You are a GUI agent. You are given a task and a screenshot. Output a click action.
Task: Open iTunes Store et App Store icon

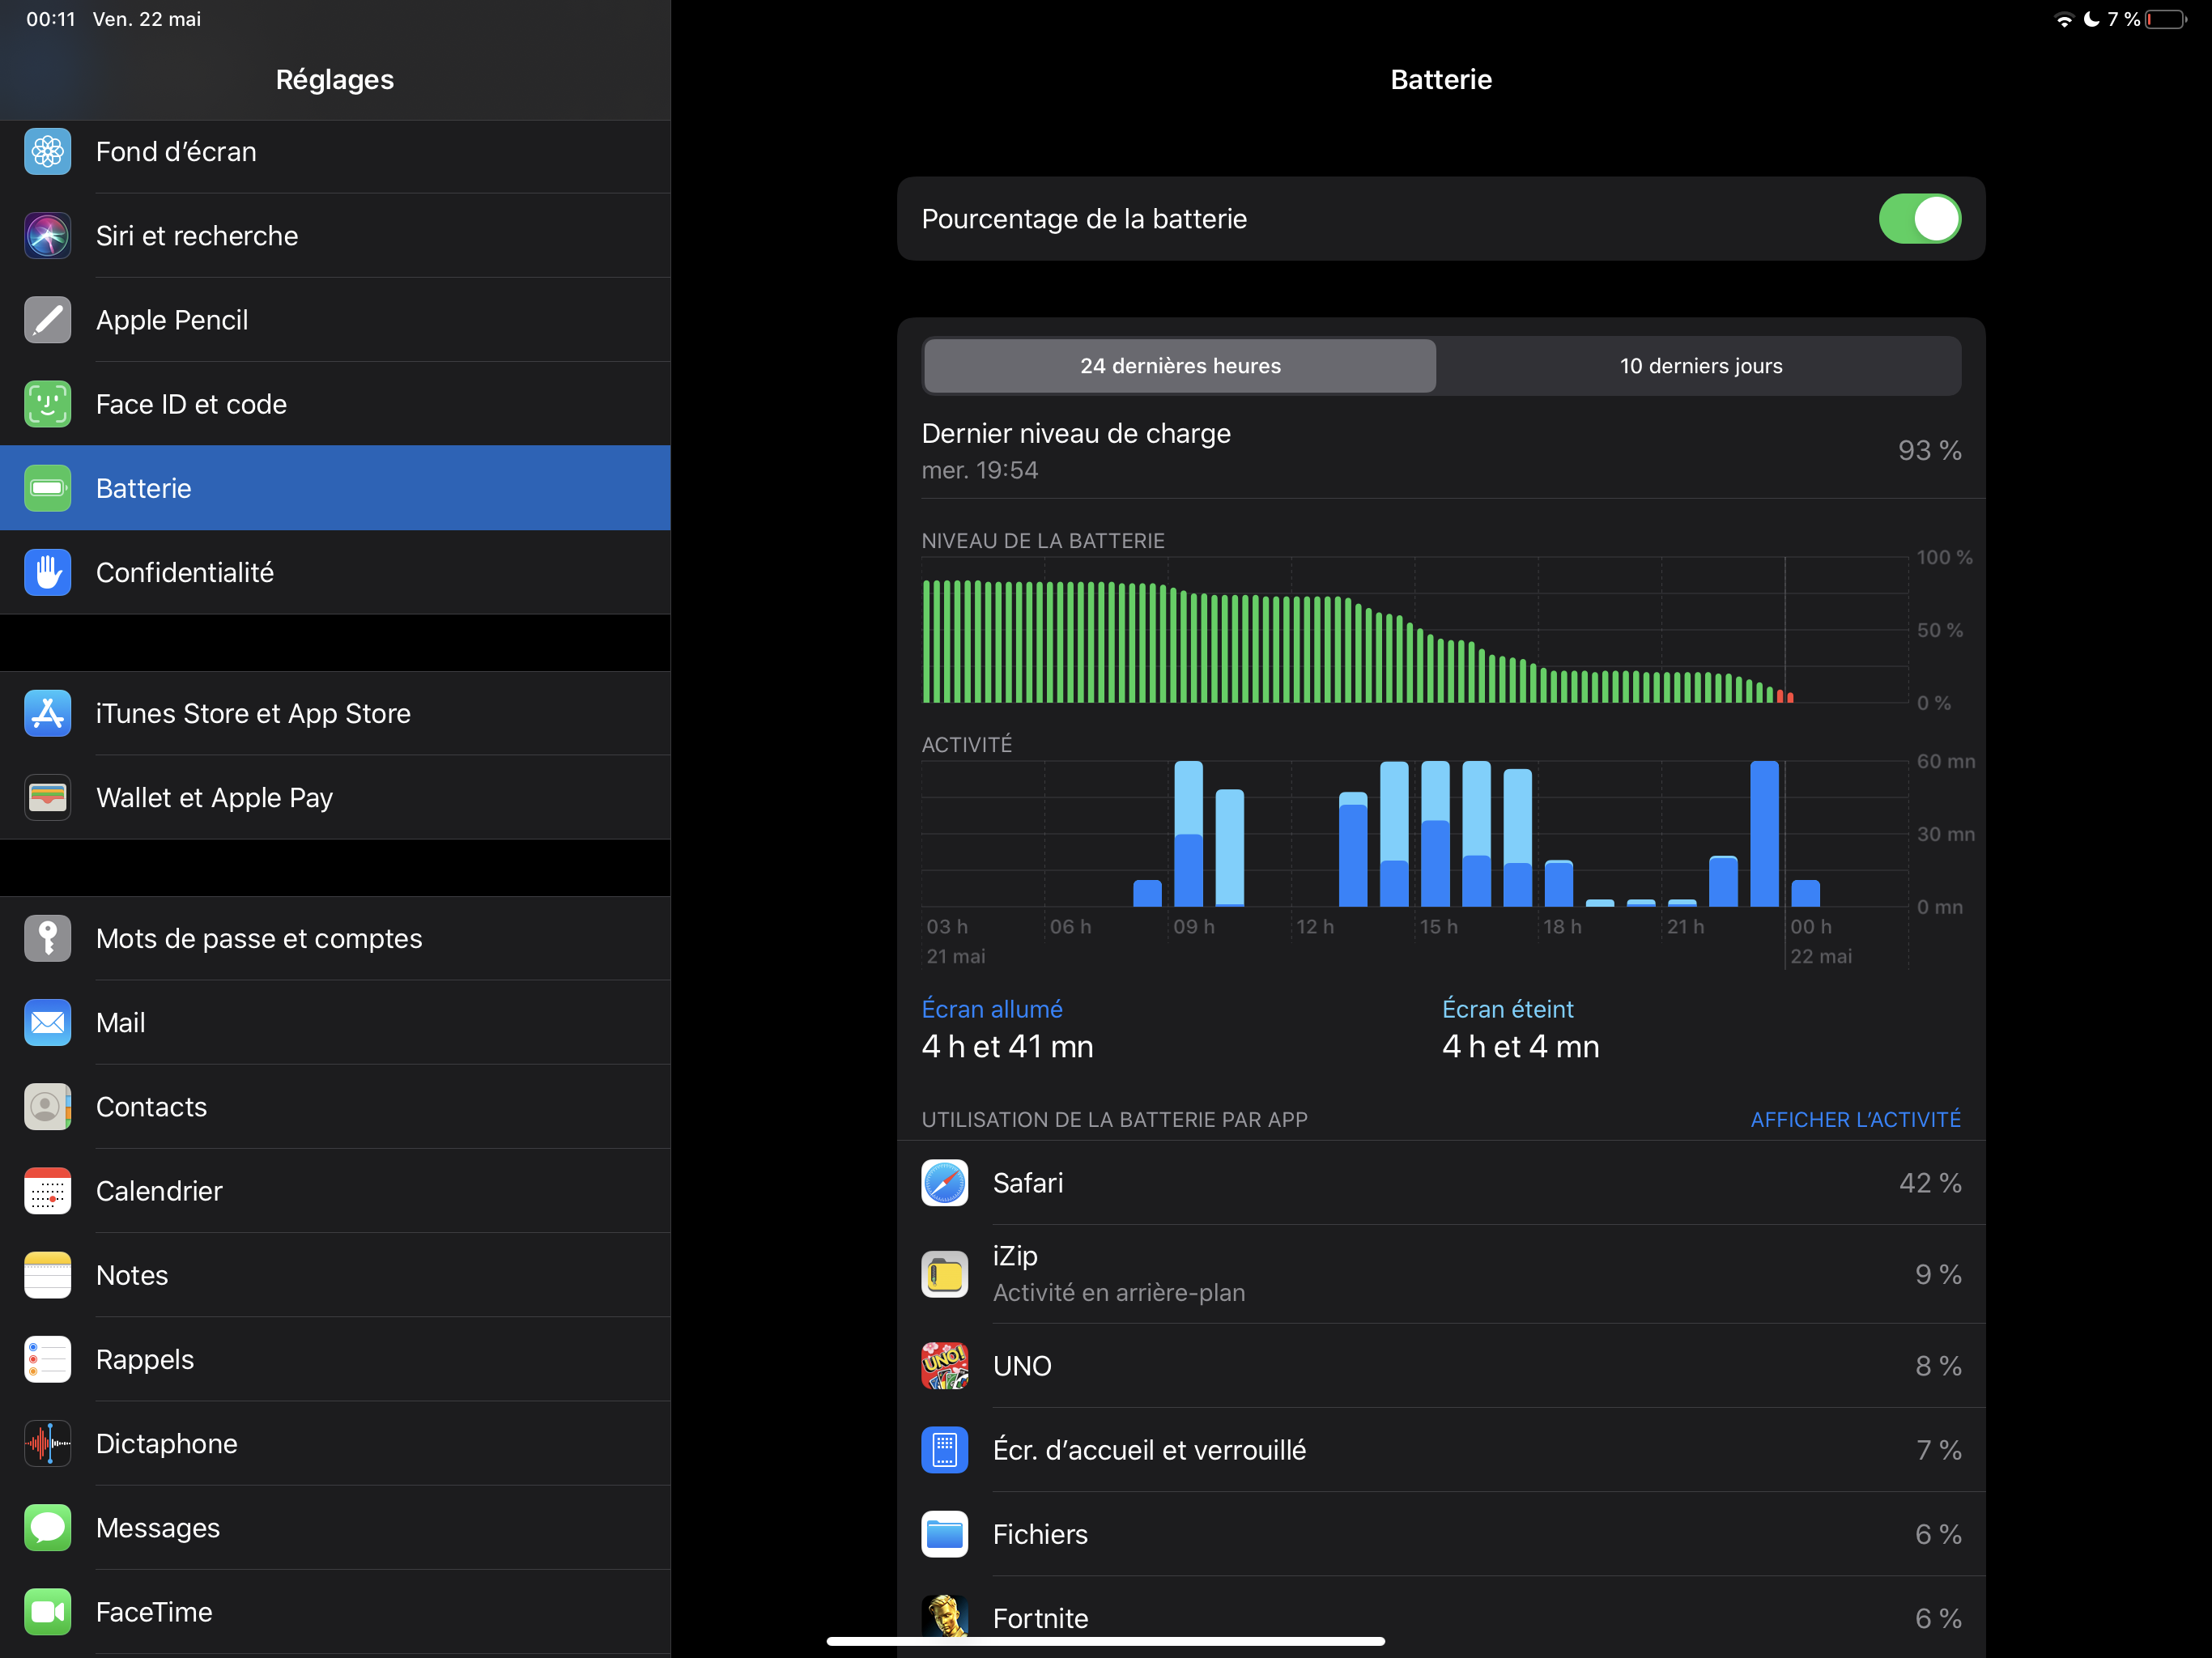47,713
